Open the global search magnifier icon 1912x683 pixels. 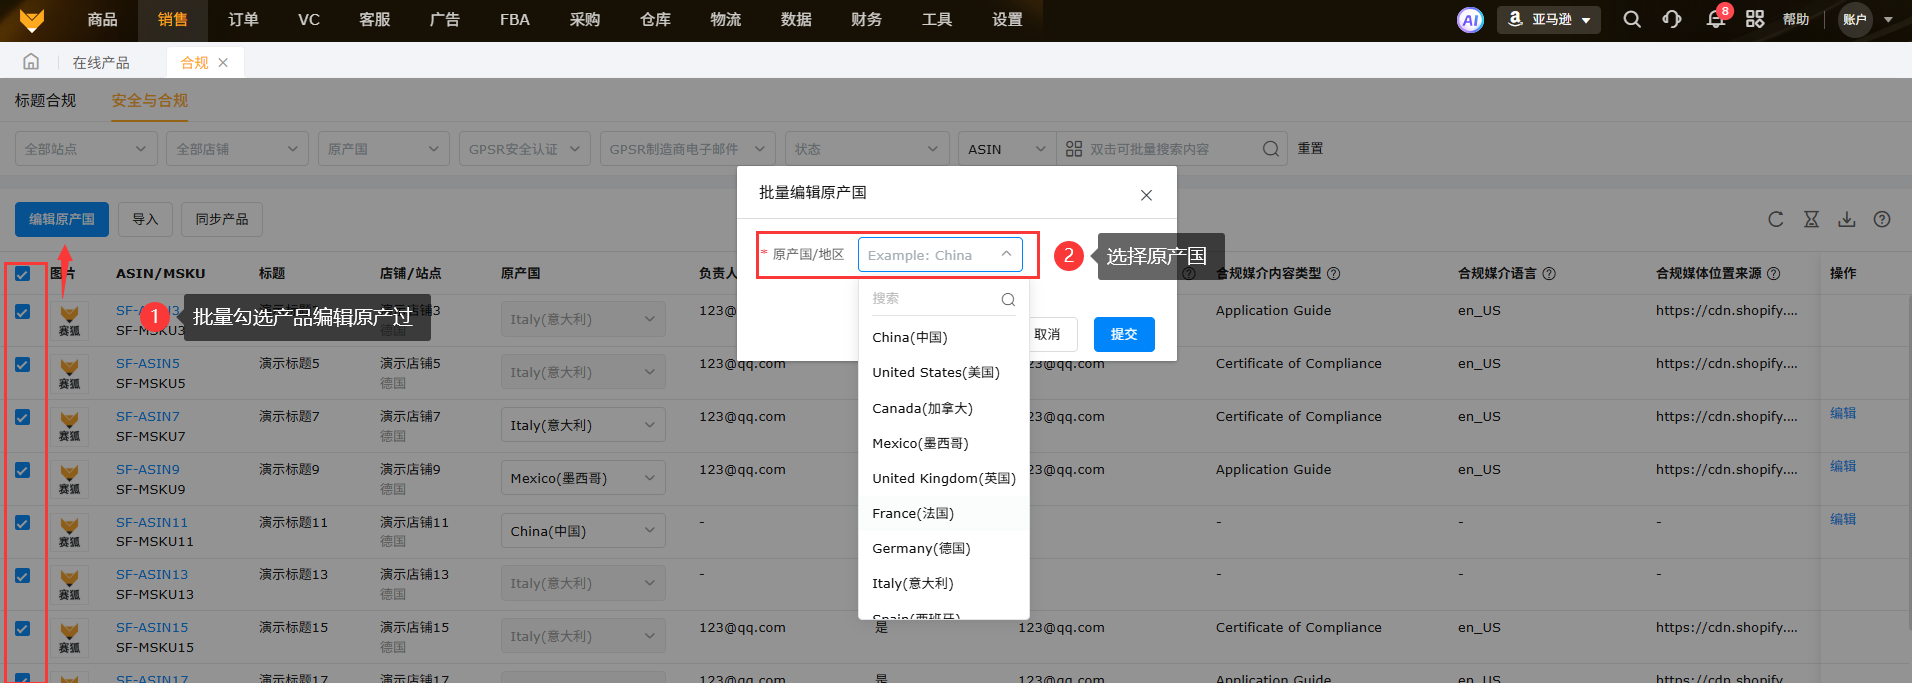(1632, 20)
